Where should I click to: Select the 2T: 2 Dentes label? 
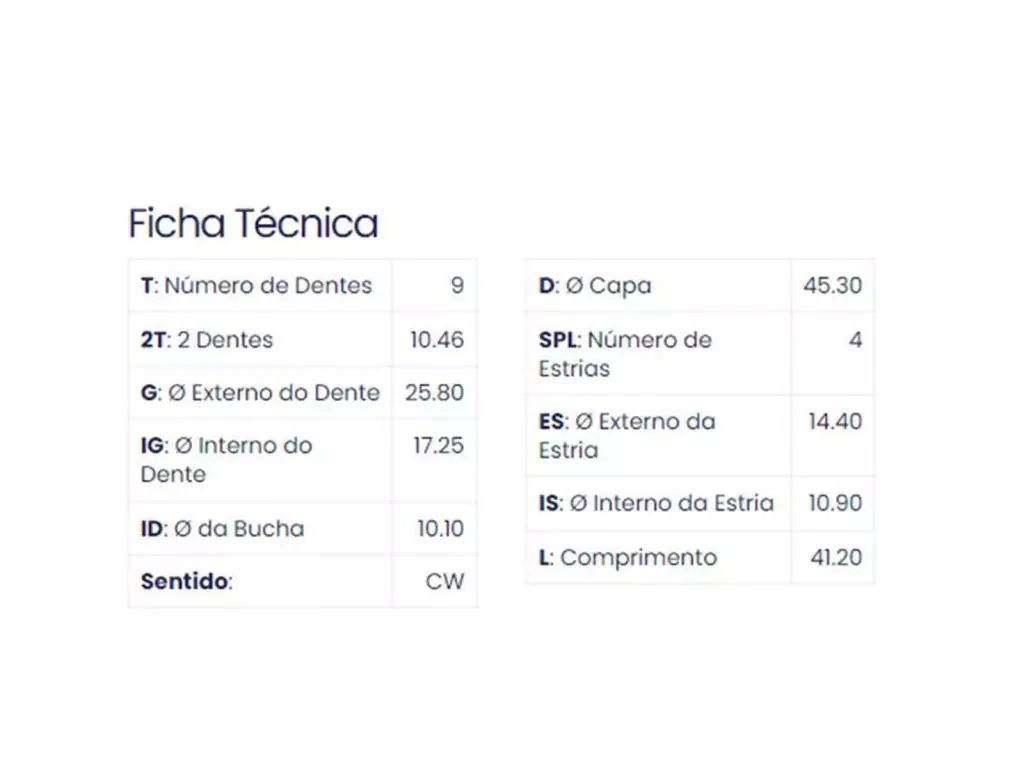[207, 340]
